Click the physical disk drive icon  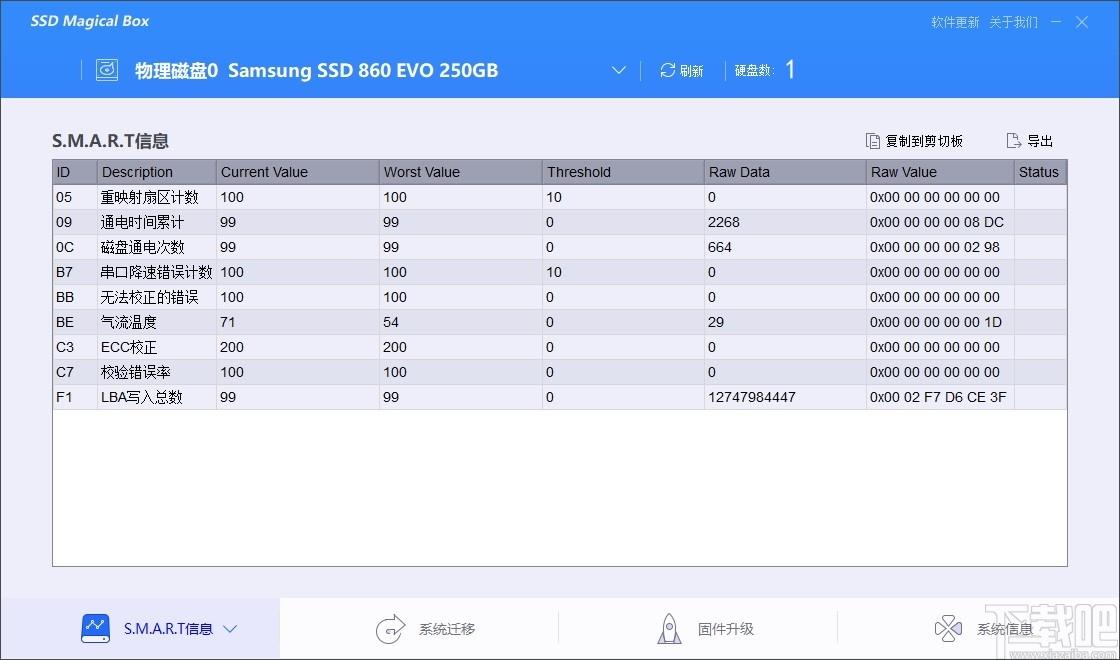(107, 70)
